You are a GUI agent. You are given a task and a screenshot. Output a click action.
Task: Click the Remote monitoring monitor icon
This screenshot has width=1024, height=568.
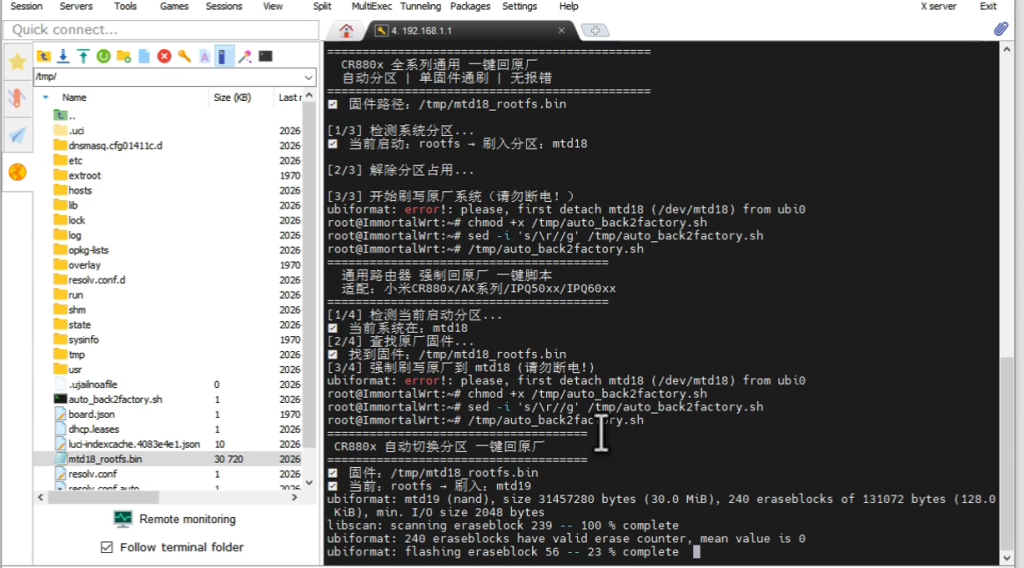tap(123, 519)
